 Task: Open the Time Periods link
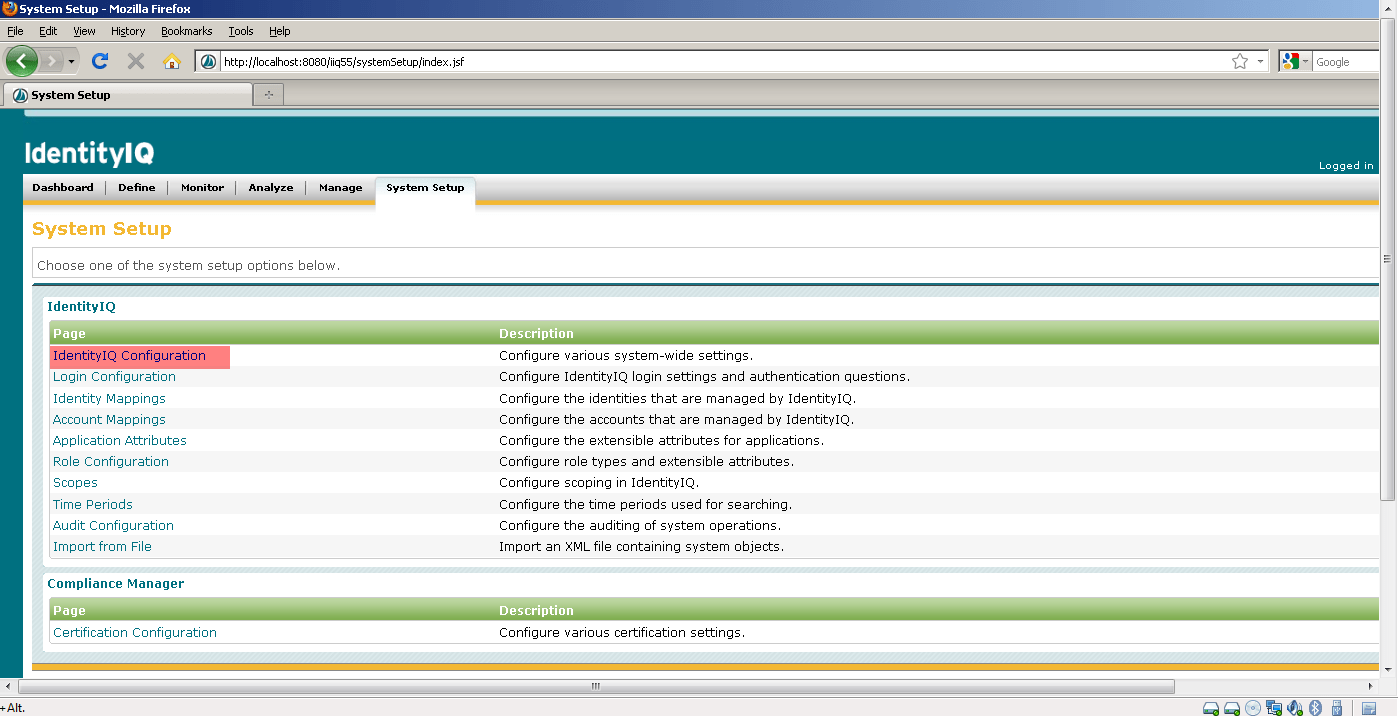93,505
